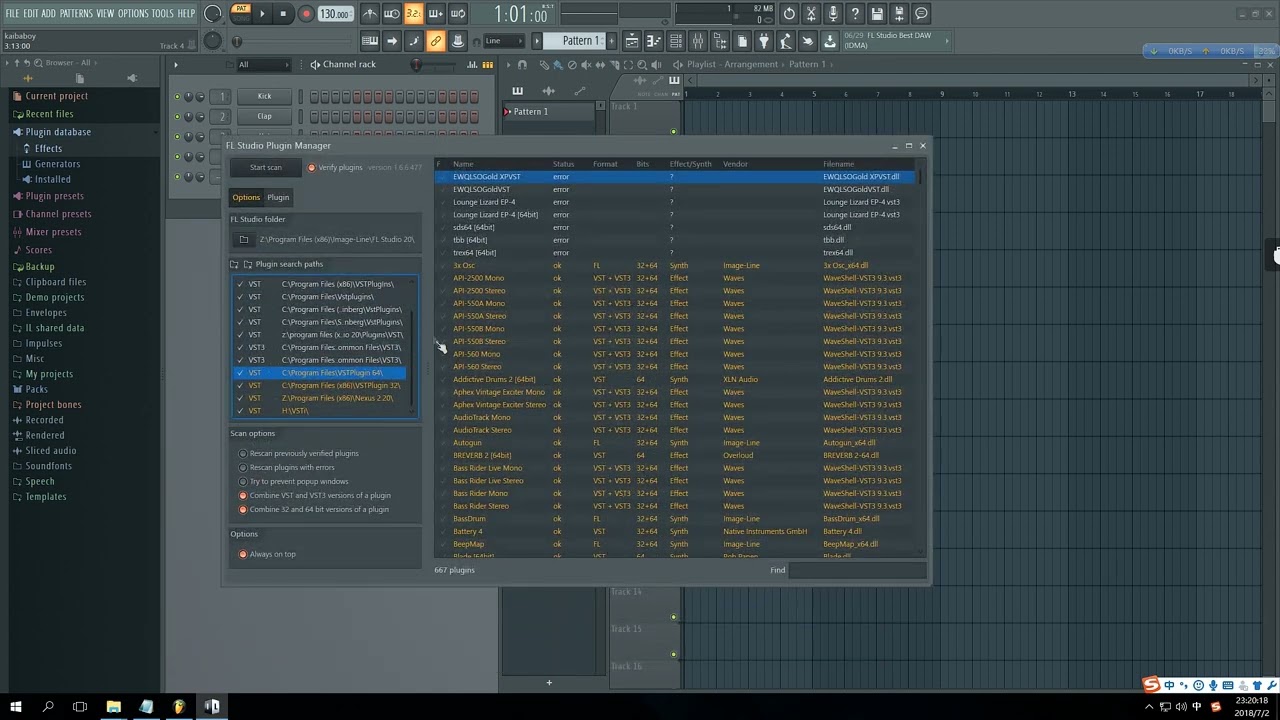Open the Line snap dropdown
Viewport: 1280px width, 720px height.
(x=503, y=41)
